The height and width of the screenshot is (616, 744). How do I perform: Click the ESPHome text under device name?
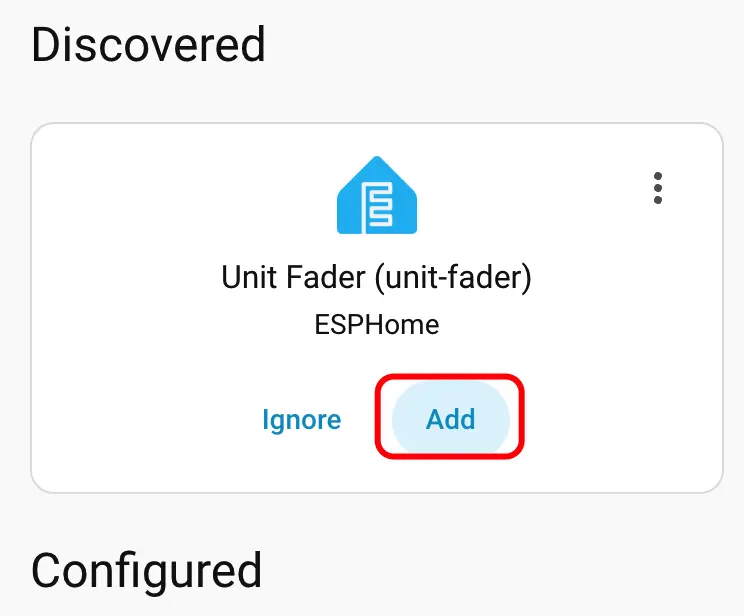[376, 324]
